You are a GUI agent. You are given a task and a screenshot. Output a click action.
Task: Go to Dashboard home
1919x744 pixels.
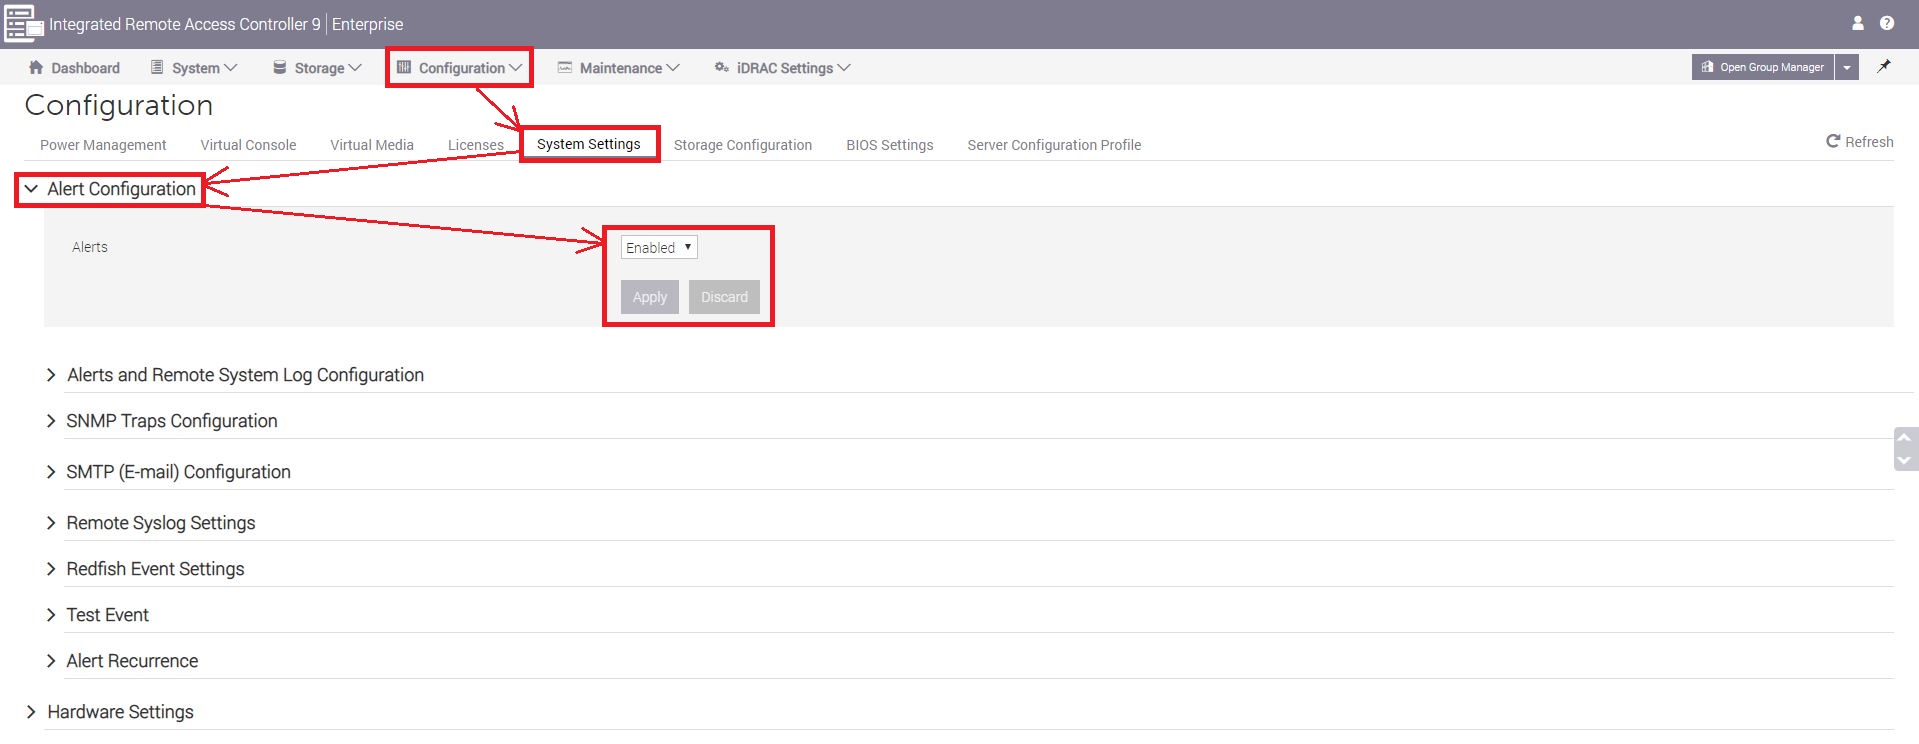tap(74, 68)
